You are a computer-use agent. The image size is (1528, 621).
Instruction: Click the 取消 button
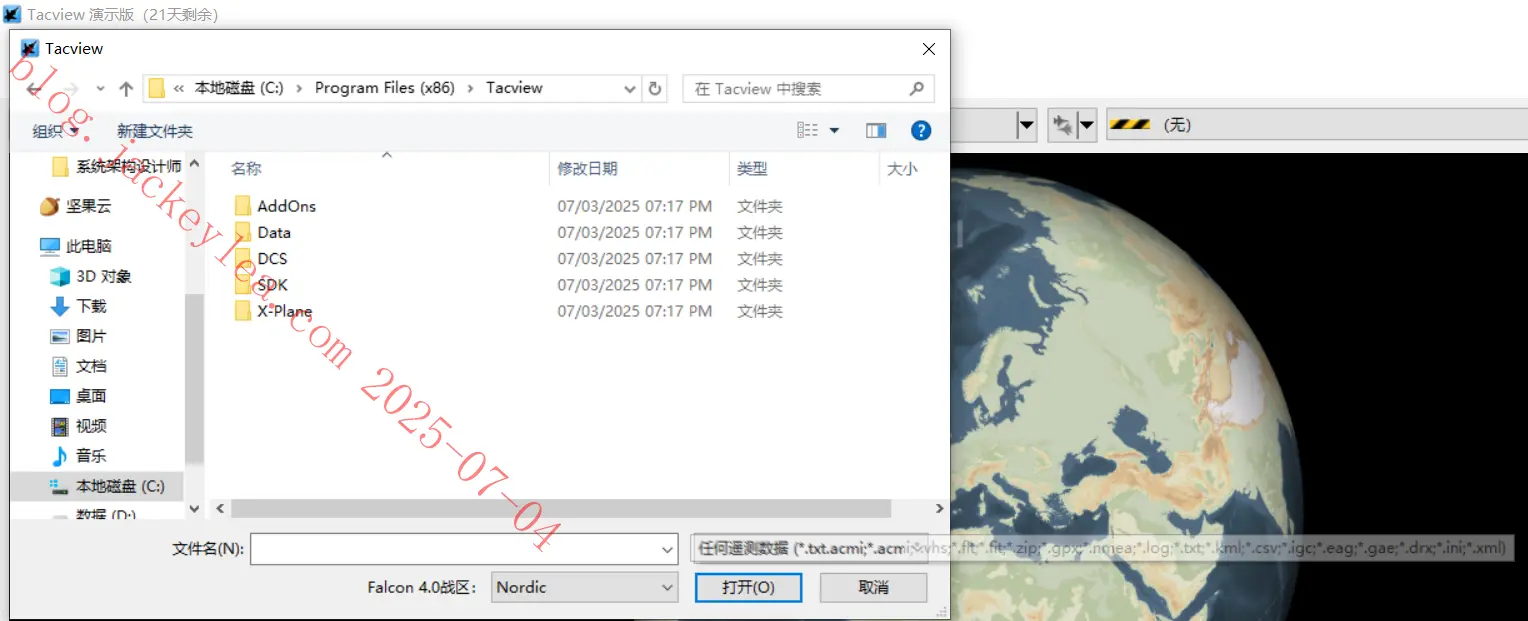tap(873, 587)
